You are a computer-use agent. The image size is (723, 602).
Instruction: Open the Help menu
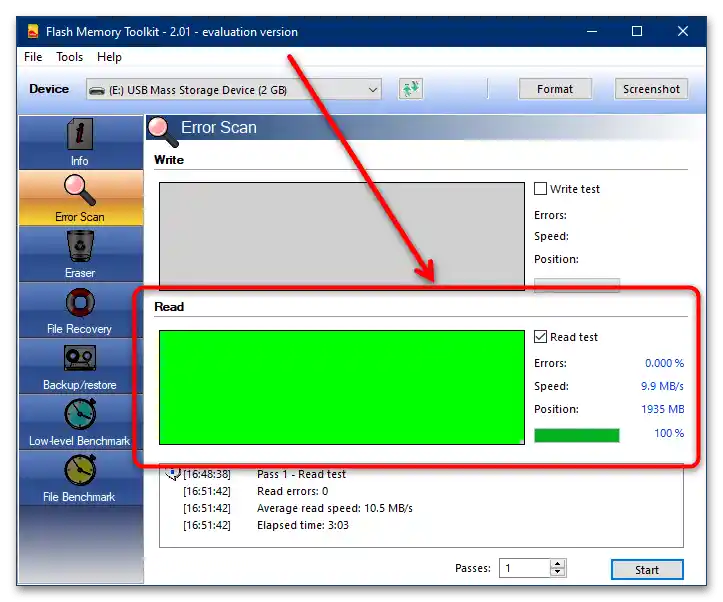coord(109,57)
